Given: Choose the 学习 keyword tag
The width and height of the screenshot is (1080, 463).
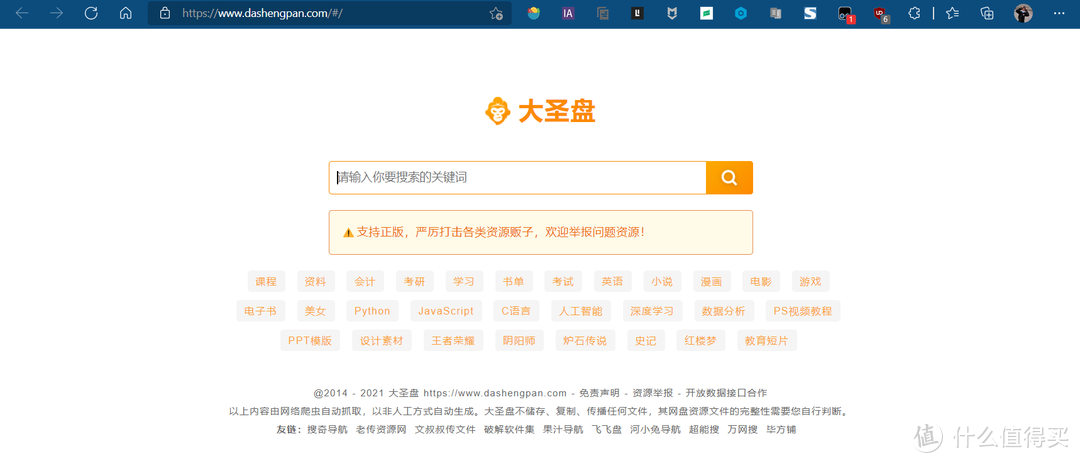Looking at the screenshot, I should [x=464, y=281].
